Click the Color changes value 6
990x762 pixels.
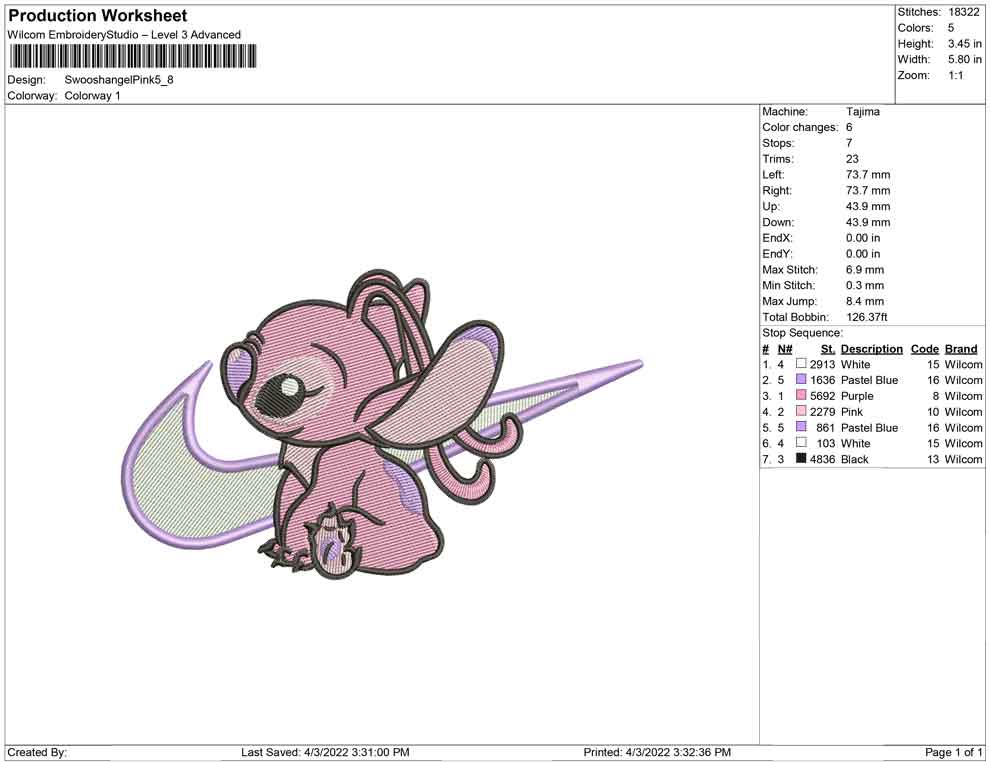tap(849, 127)
